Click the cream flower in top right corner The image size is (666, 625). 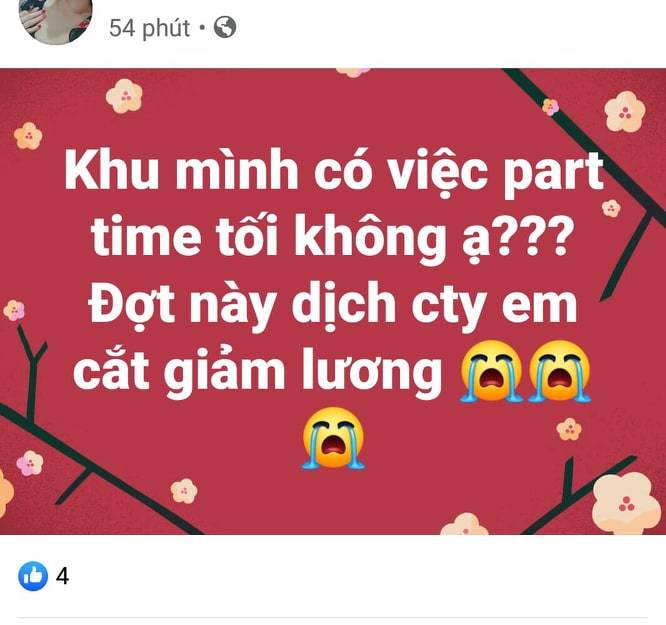(x=625, y=112)
